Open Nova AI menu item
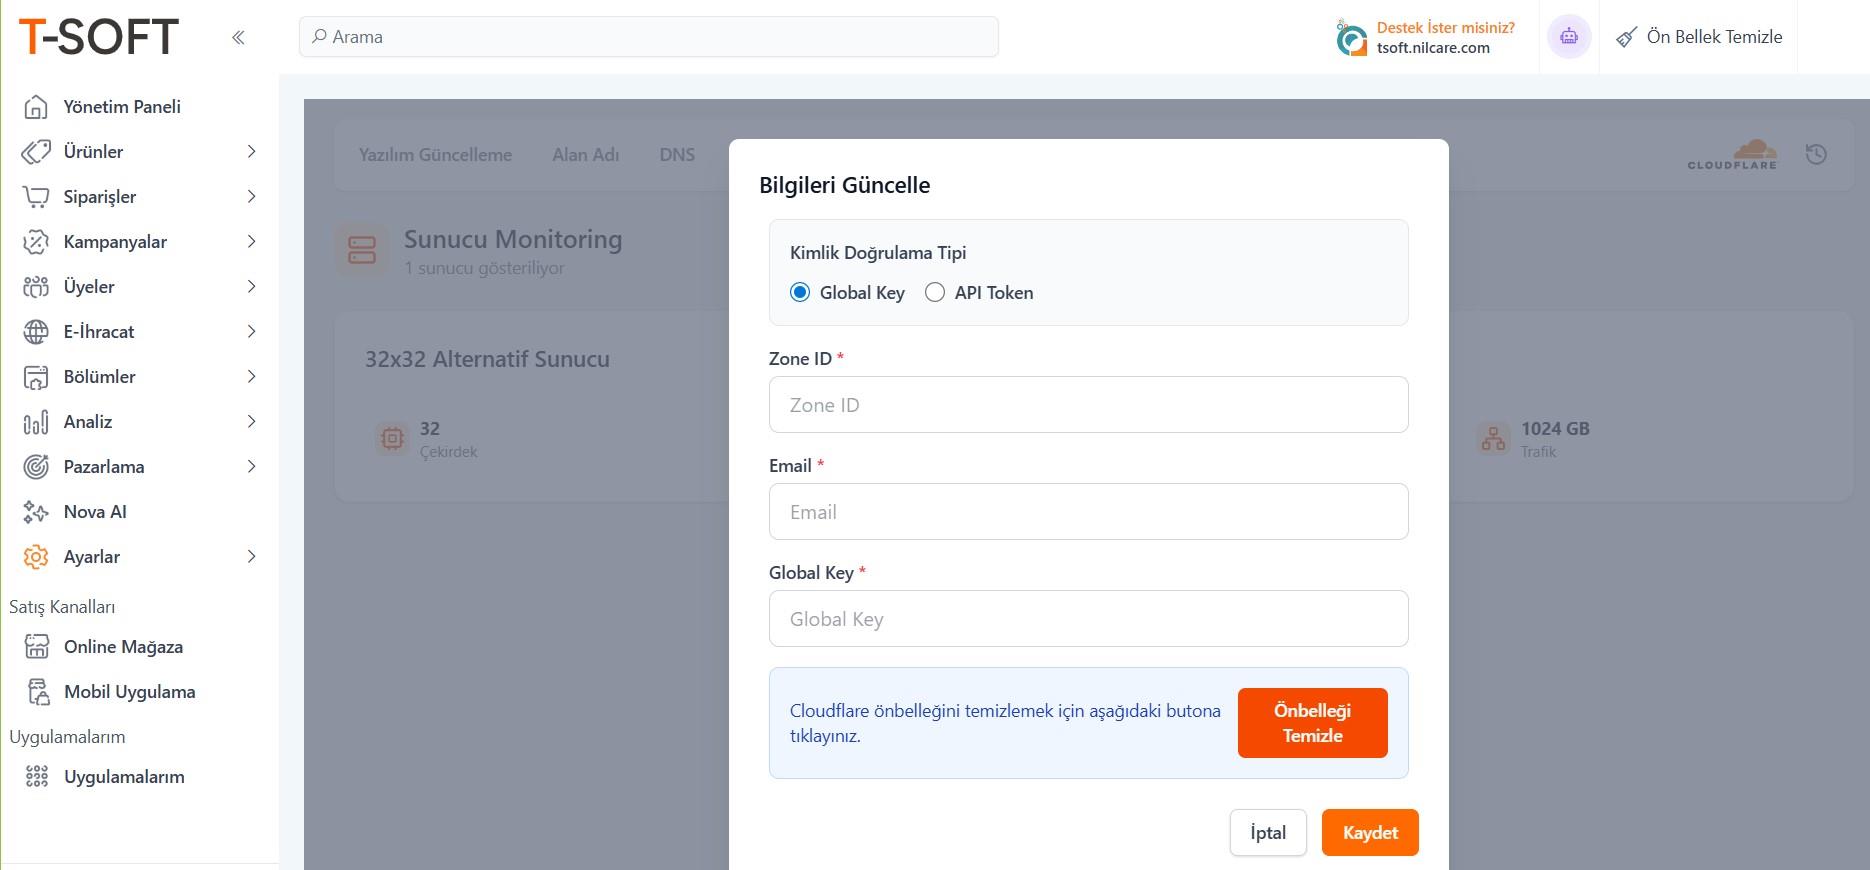This screenshot has height=870, width=1870. pyautogui.click(x=95, y=512)
